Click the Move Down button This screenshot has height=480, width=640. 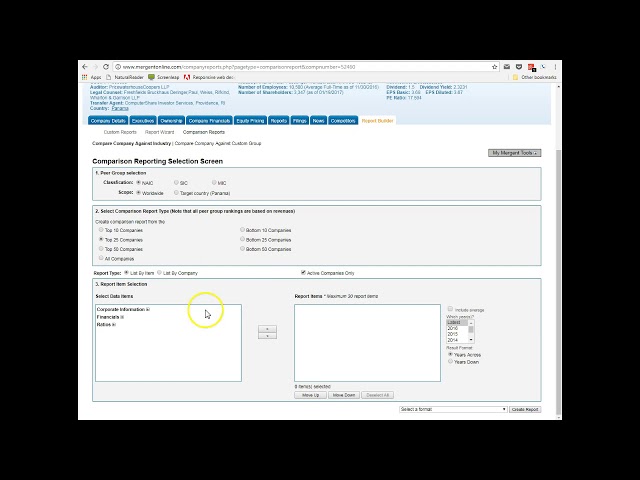(344, 395)
